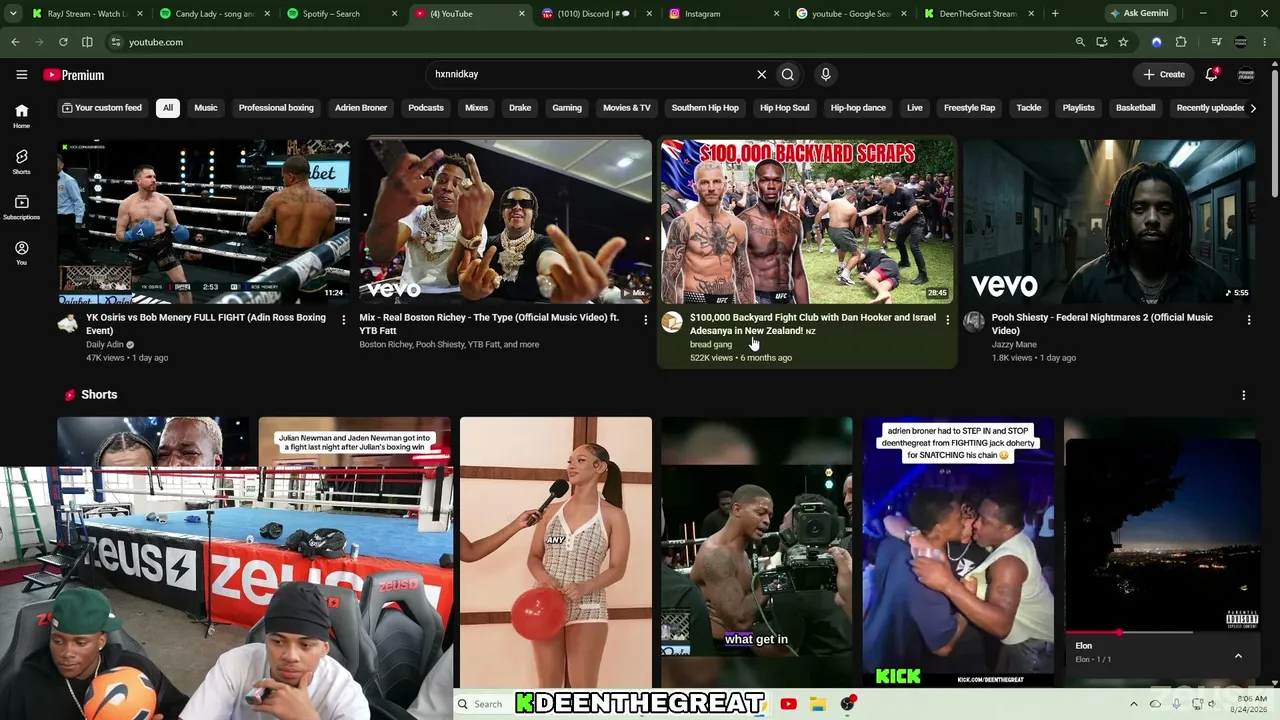This screenshot has height=720, width=1280.
Task: Open options menu for Backyard Fight Club video
Action: tap(947, 320)
